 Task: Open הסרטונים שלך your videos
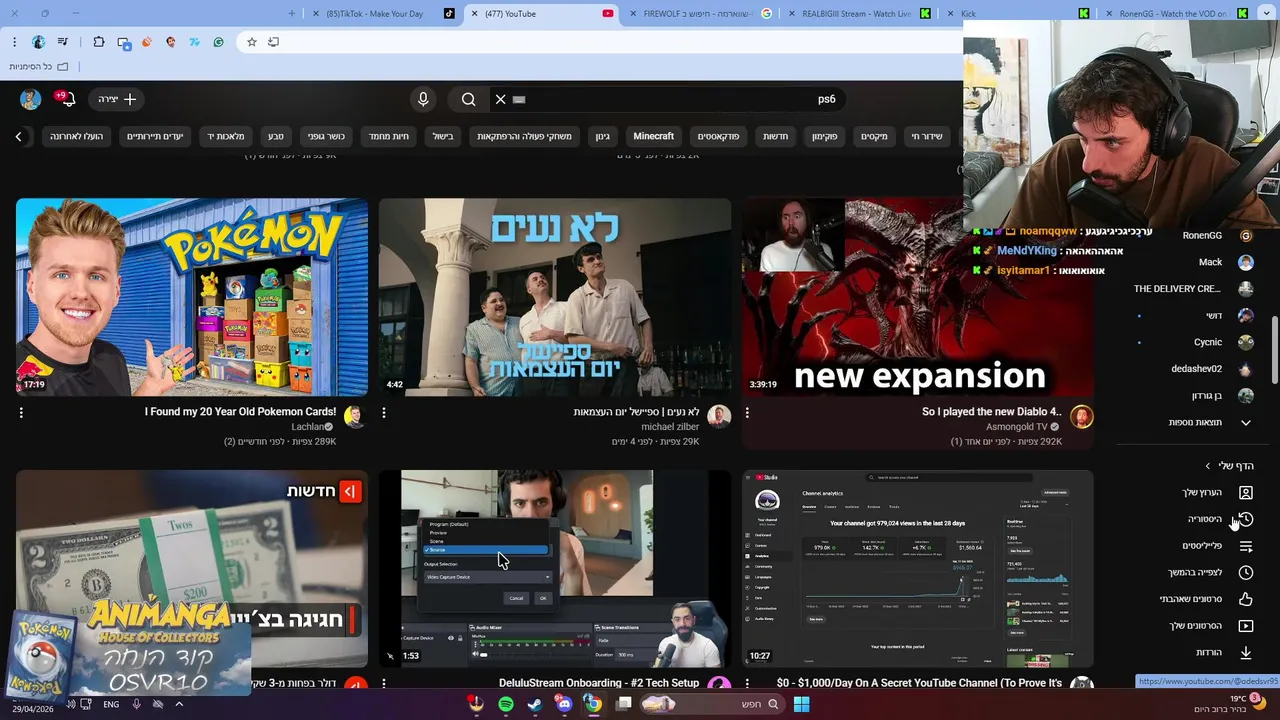coord(1195,626)
